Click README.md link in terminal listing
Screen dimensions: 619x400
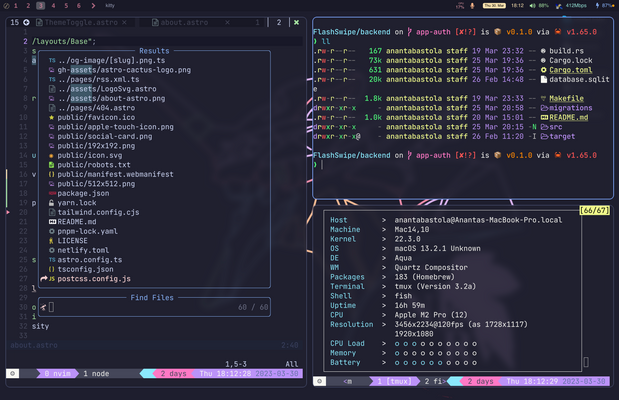pos(568,117)
